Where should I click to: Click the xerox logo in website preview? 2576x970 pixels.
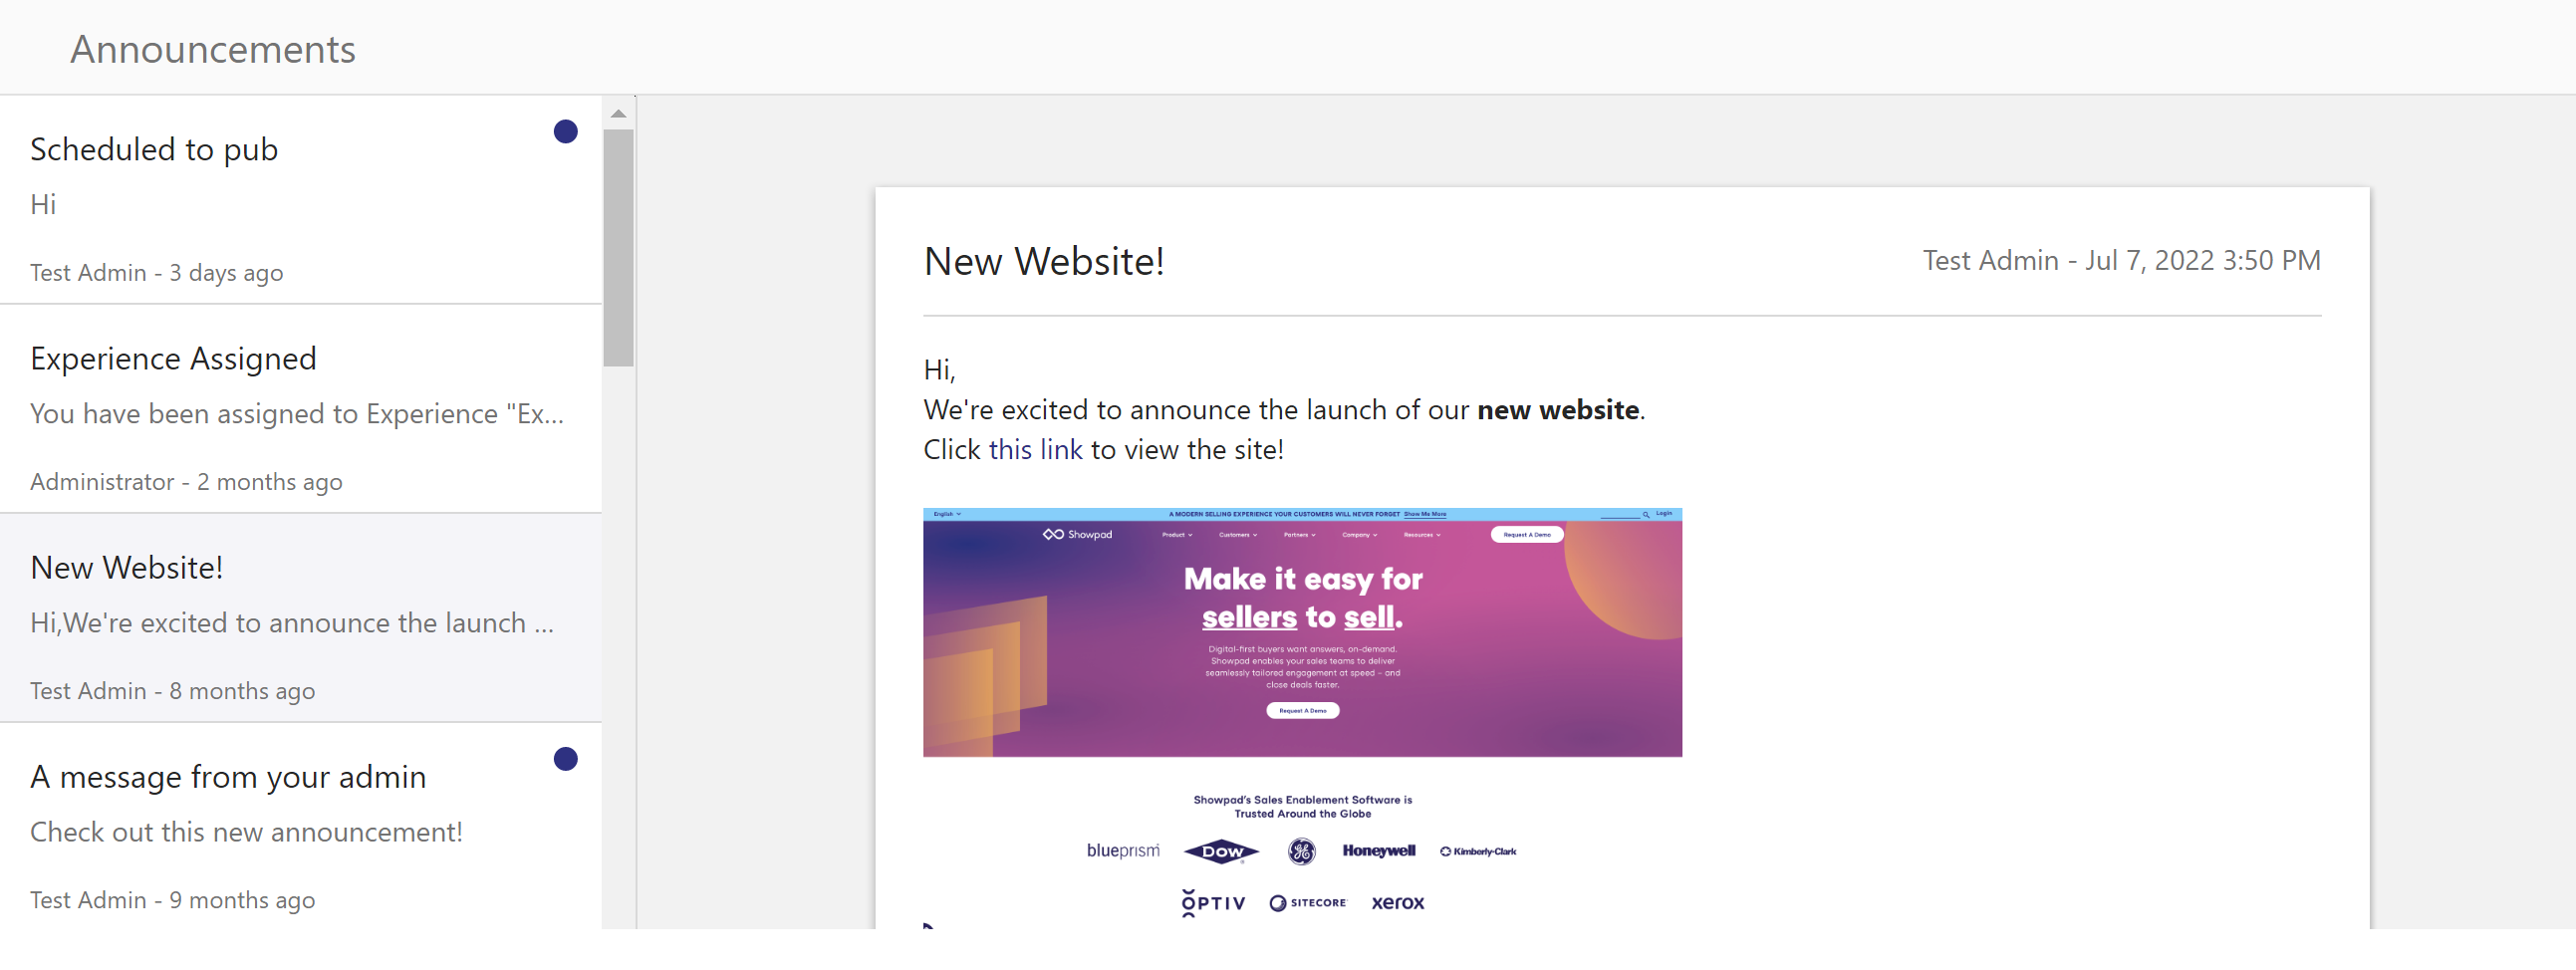1397,903
